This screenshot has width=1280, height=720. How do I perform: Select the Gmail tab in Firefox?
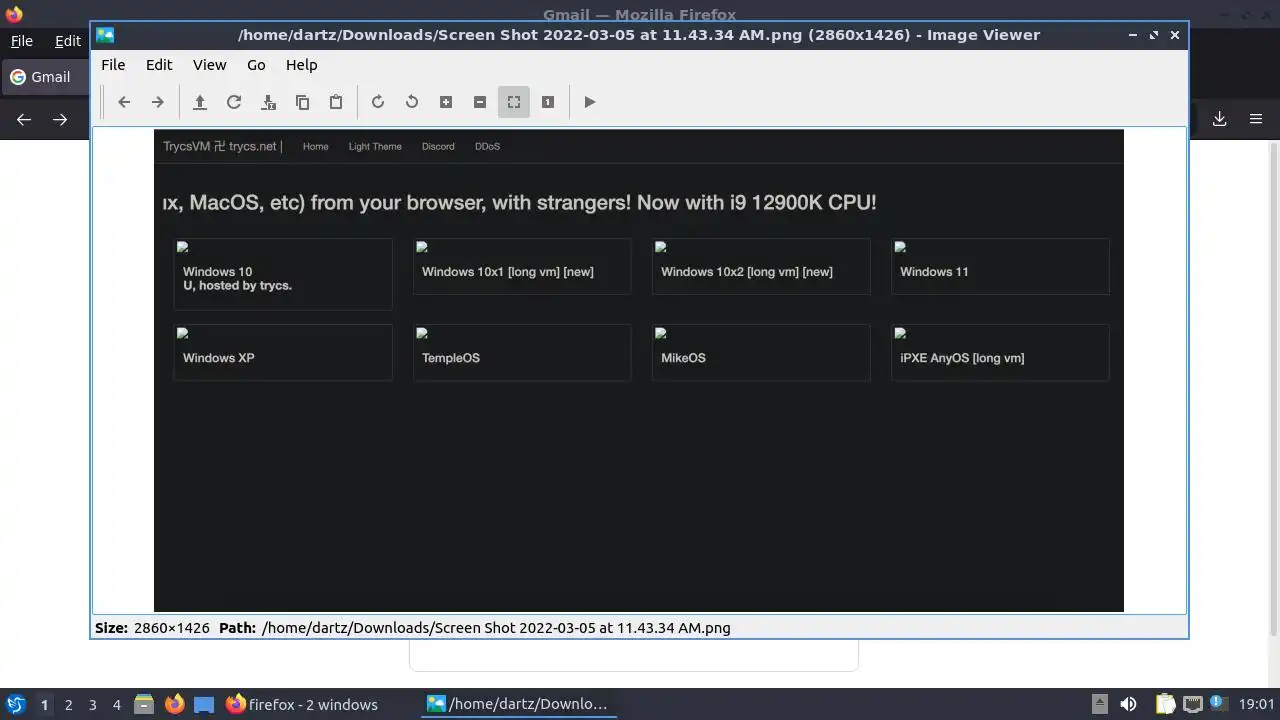[x=45, y=77]
